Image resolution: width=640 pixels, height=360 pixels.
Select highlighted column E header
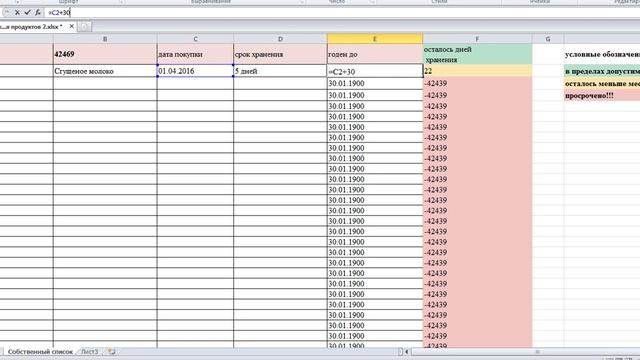click(x=375, y=39)
